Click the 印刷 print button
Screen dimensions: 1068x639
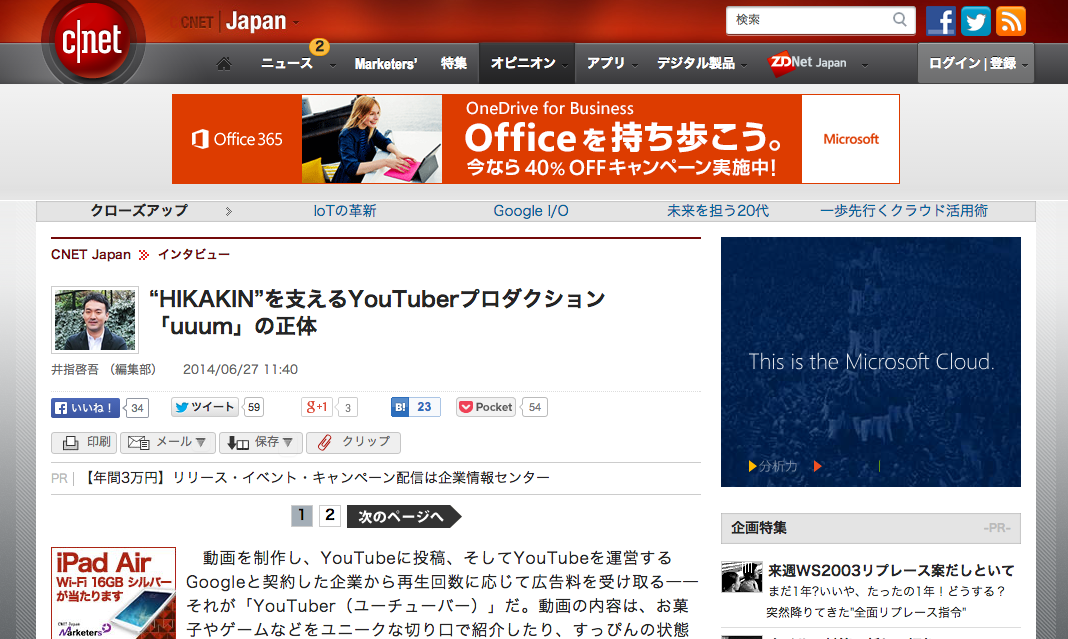tap(84, 442)
